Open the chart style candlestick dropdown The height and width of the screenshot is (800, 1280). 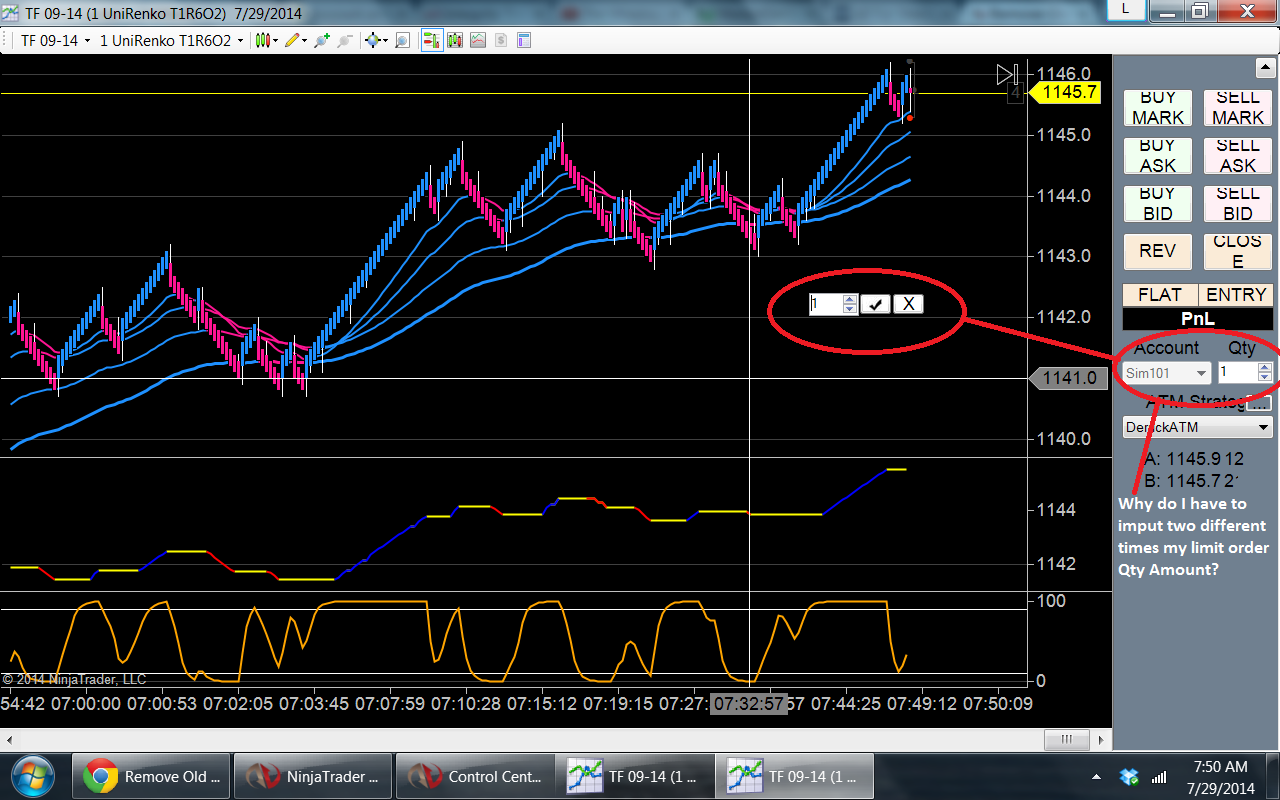[265, 41]
